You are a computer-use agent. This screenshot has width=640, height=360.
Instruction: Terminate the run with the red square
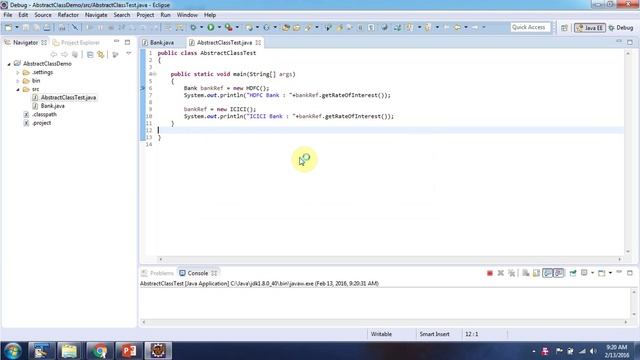click(490, 273)
